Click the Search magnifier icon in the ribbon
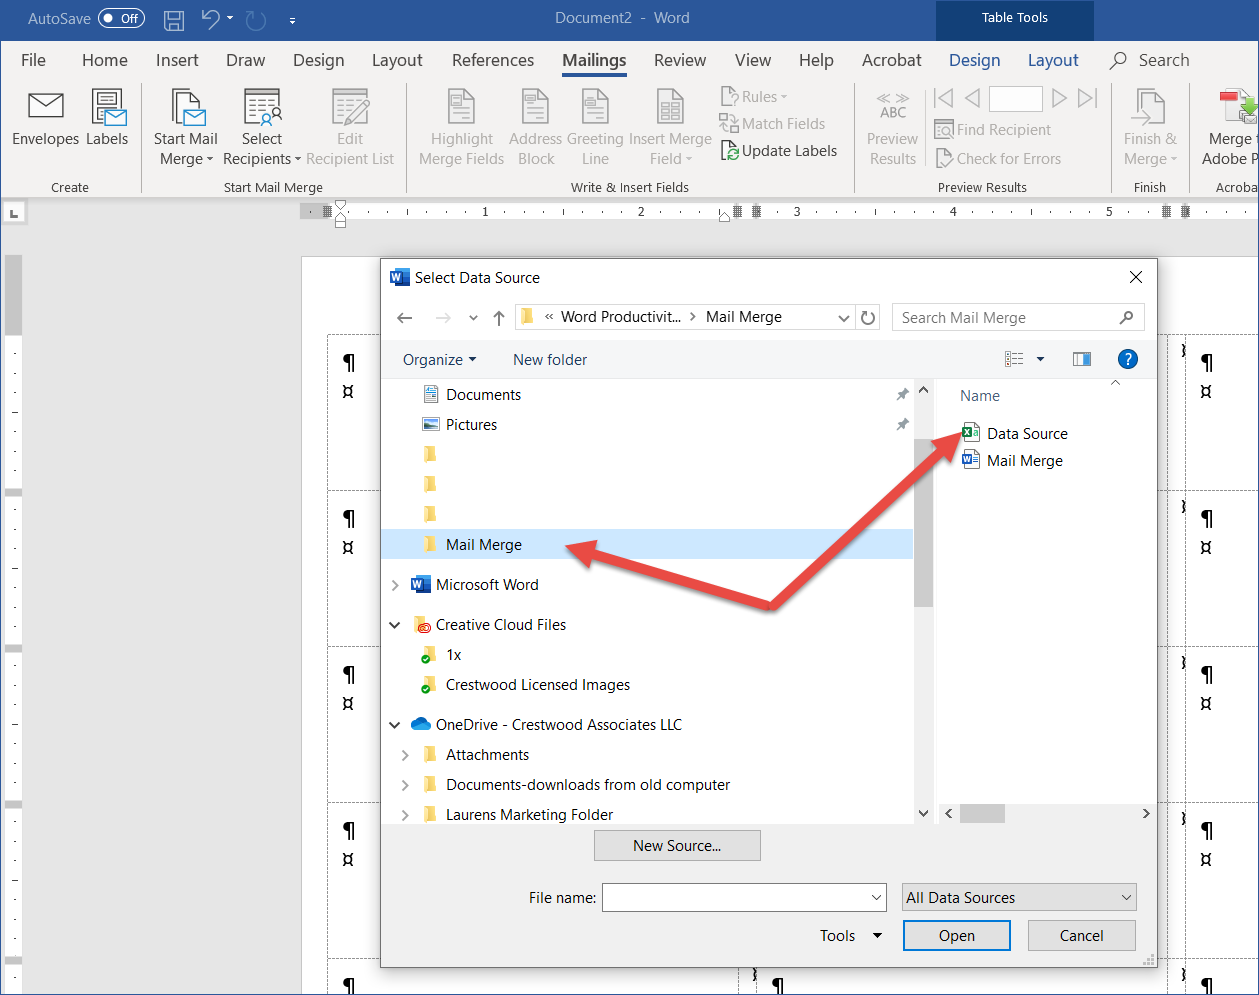Image resolution: width=1259 pixels, height=995 pixels. (1118, 61)
